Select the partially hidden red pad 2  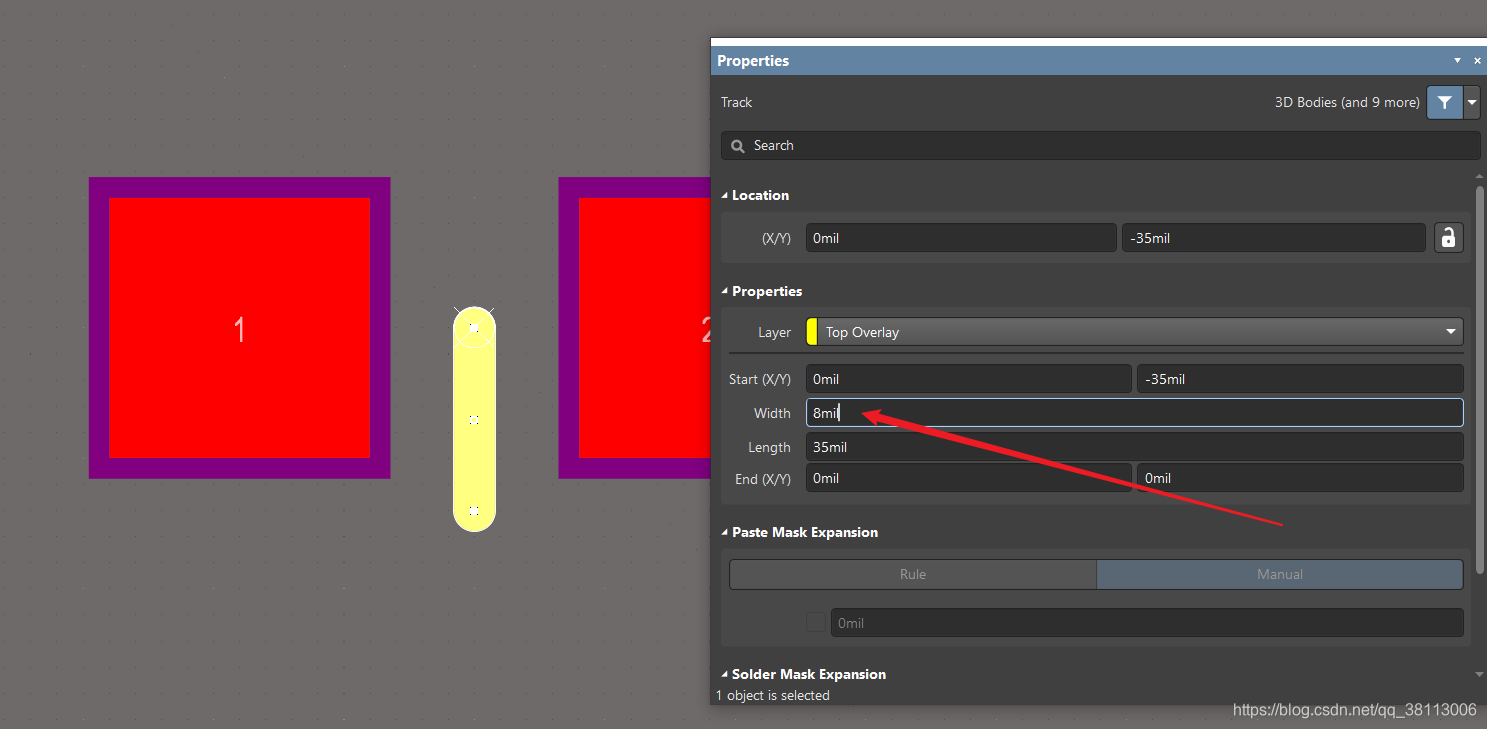click(x=634, y=328)
